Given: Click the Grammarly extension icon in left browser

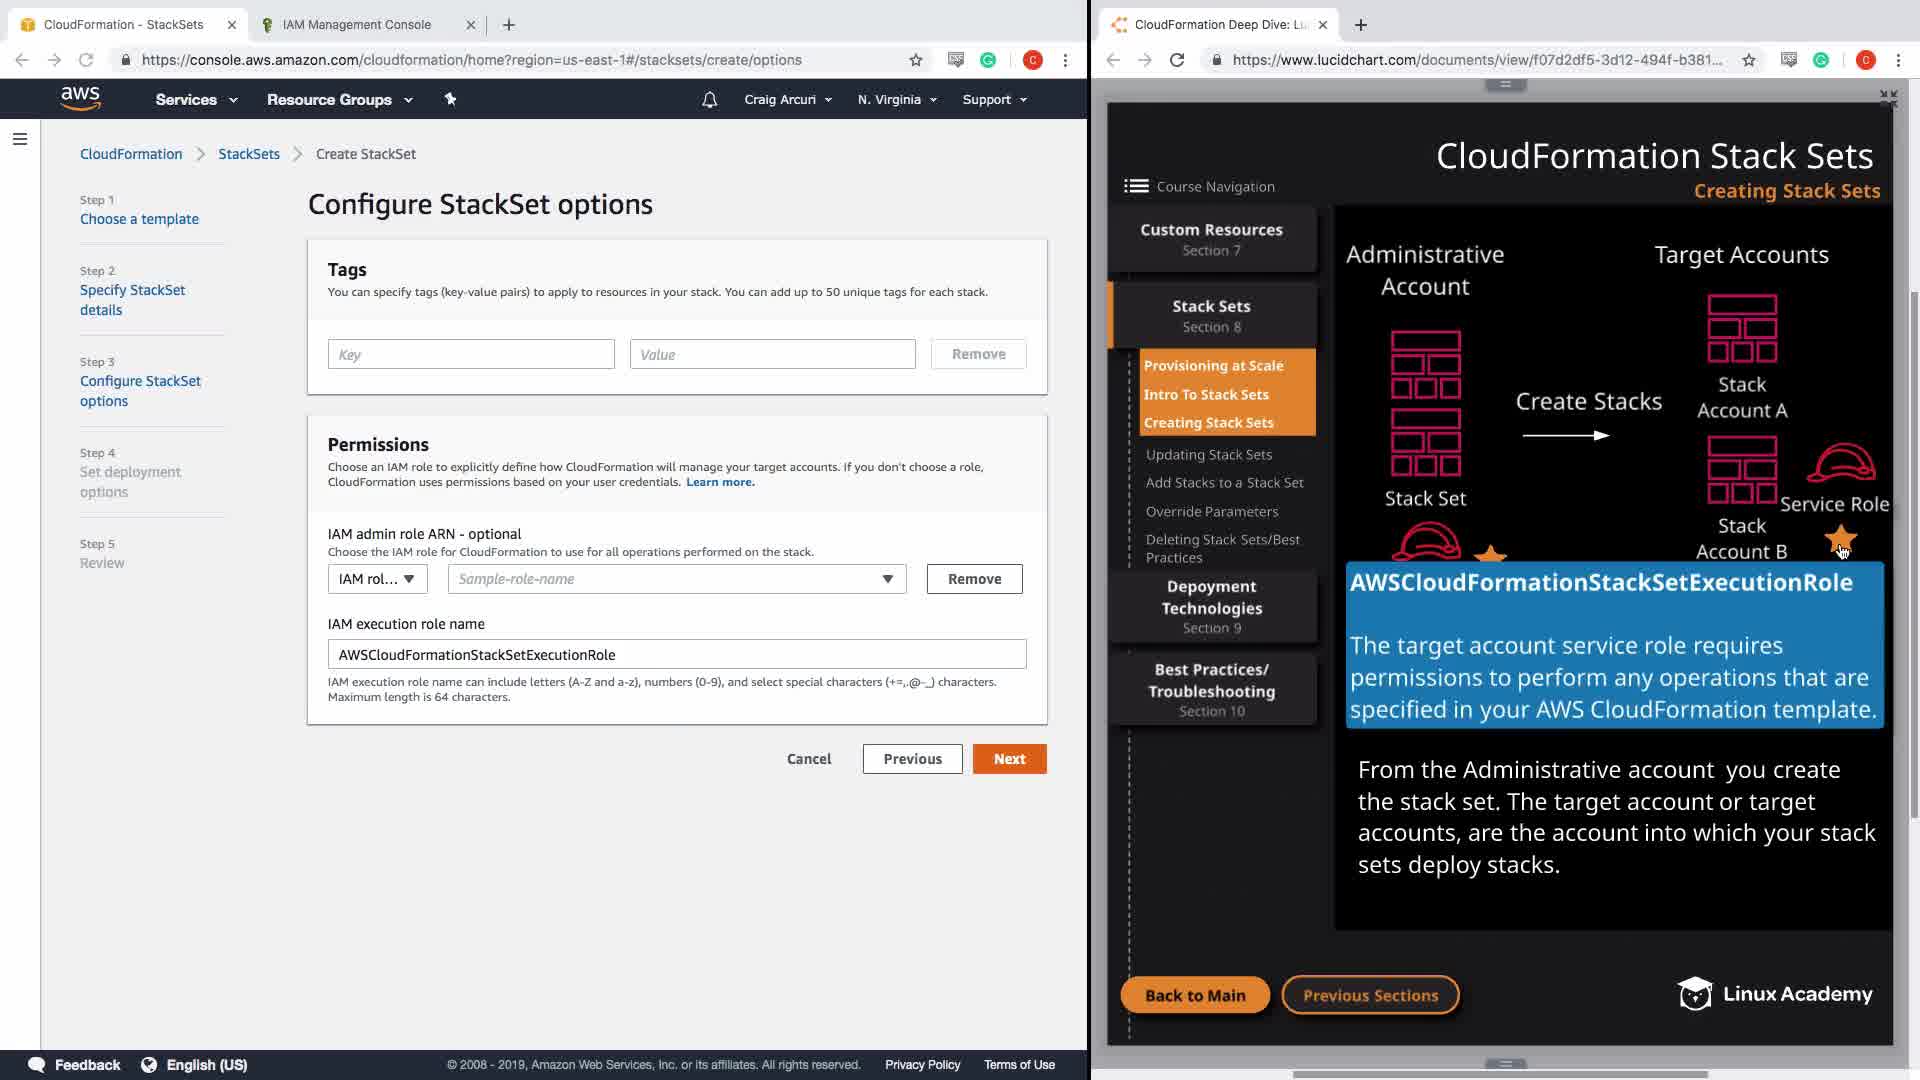Looking at the screenshot, I should tap(988, 60).
